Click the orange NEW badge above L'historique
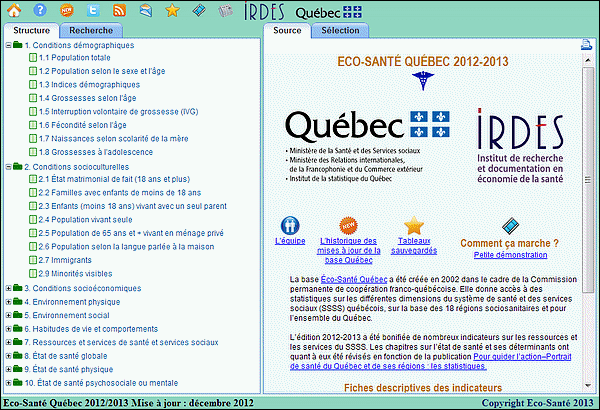This screenshot has height=410, width=600. [x=348, y=225]
